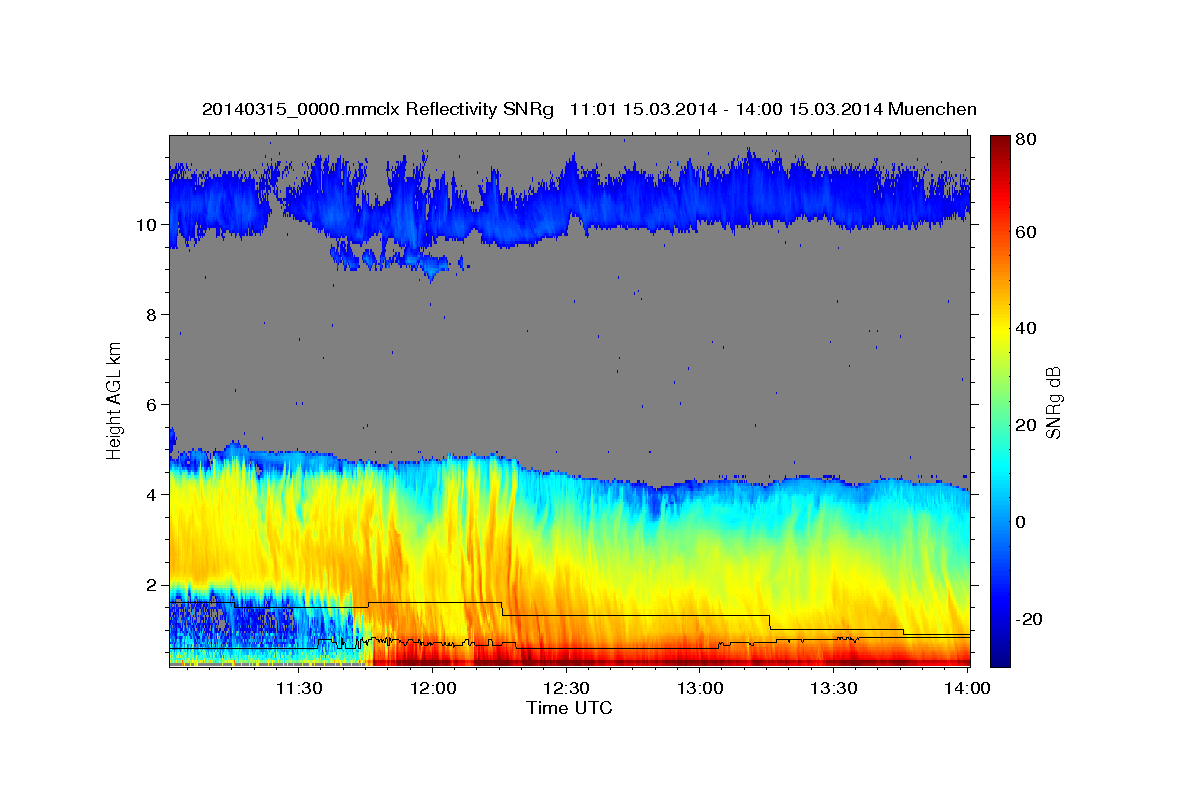Click the height tick label 2
The height and width of the screenshot is (800, 1200).
click(x=151, y=585)
